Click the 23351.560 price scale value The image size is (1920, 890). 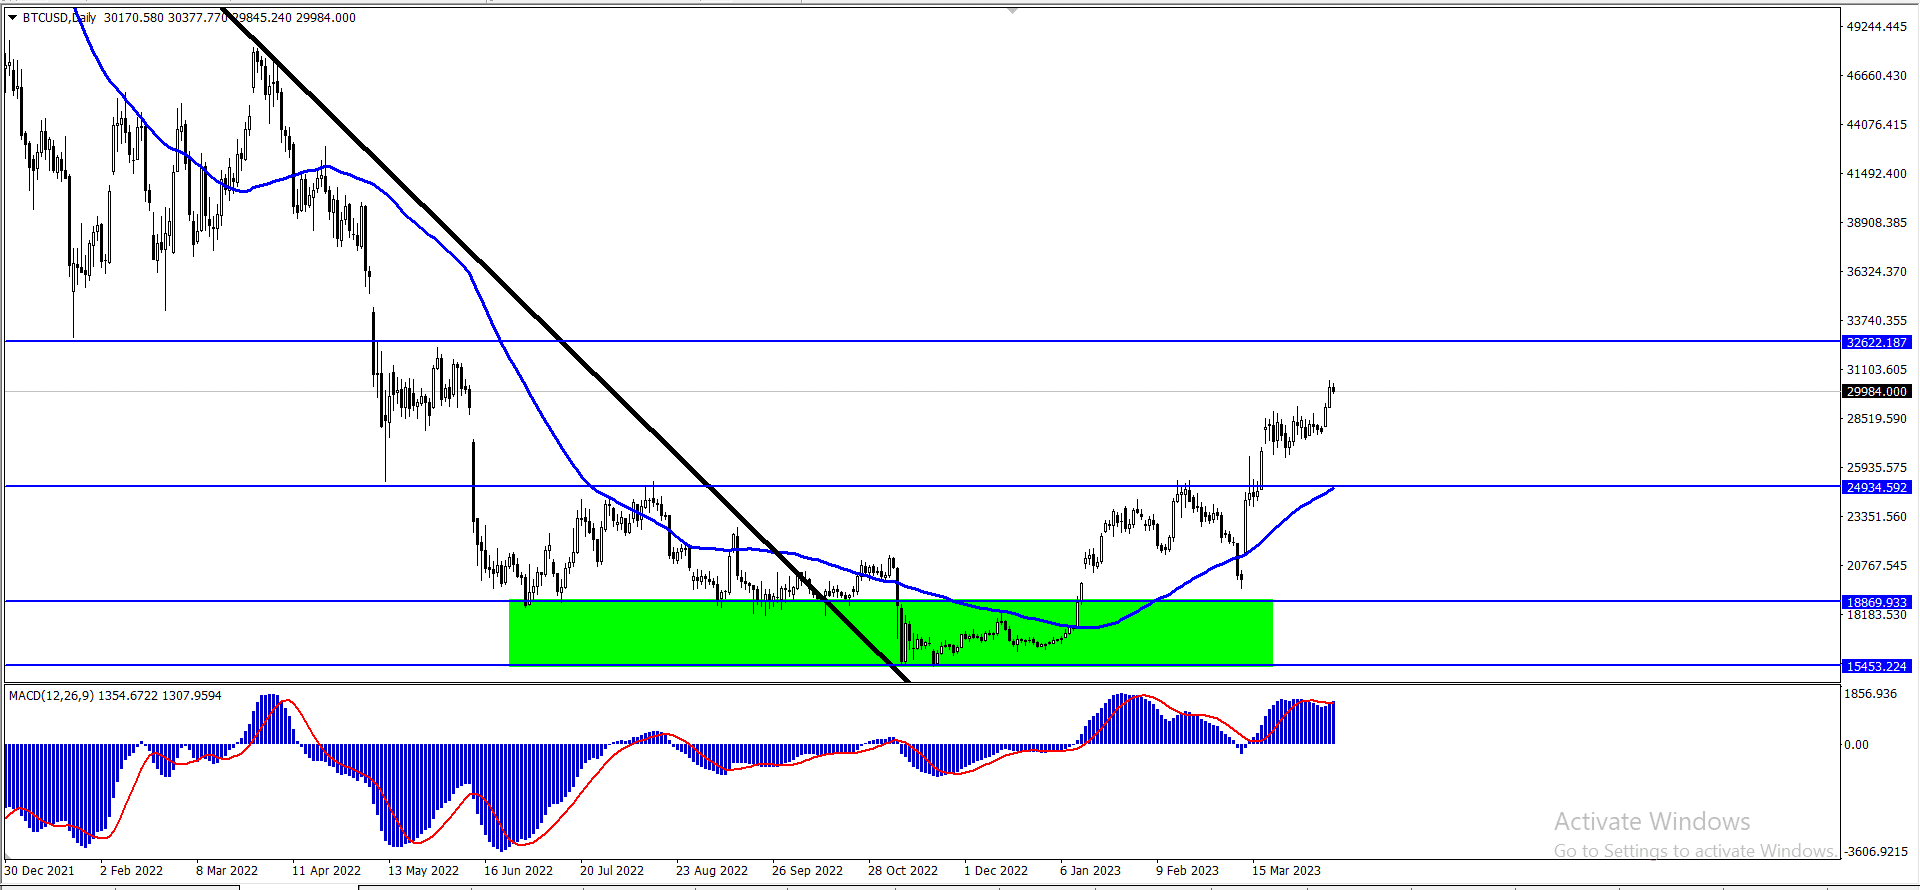click(x=1876, y=517)
